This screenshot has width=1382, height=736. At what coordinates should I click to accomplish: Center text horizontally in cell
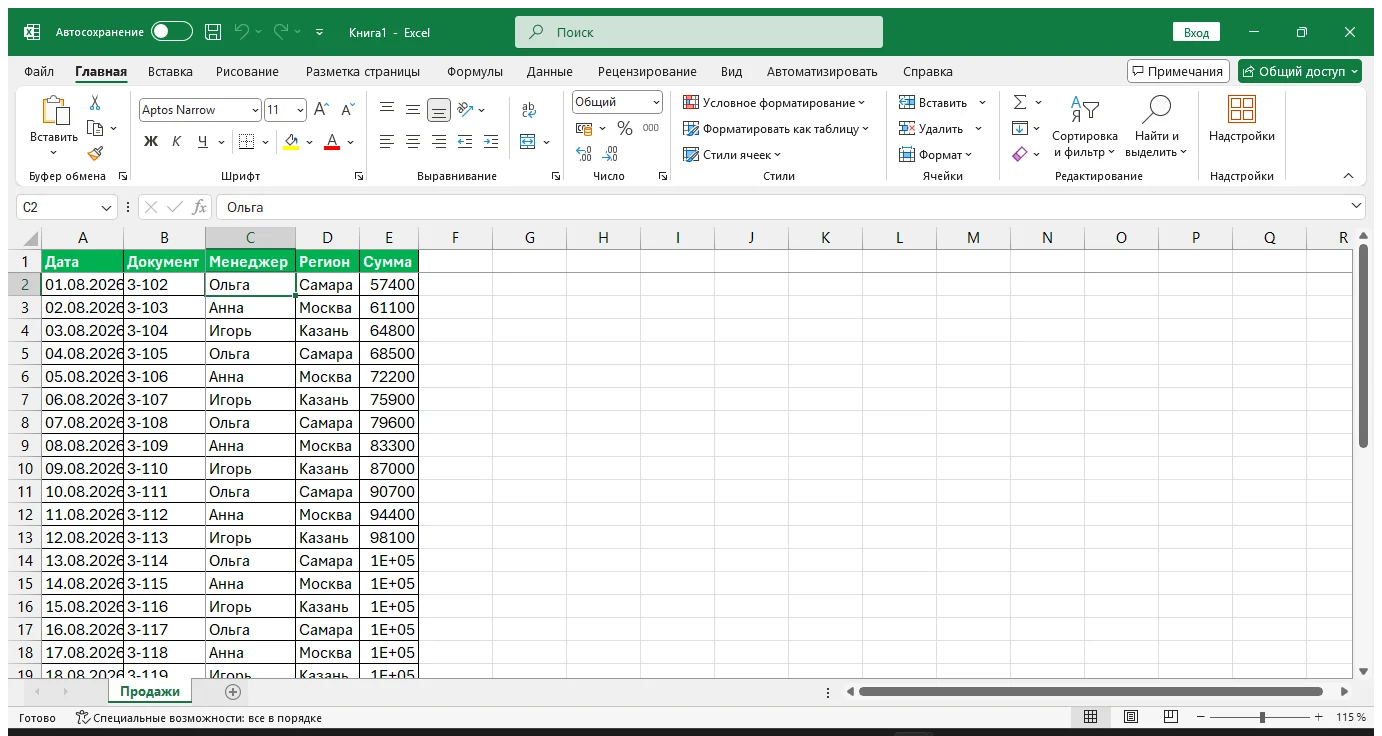click(412, 142)
